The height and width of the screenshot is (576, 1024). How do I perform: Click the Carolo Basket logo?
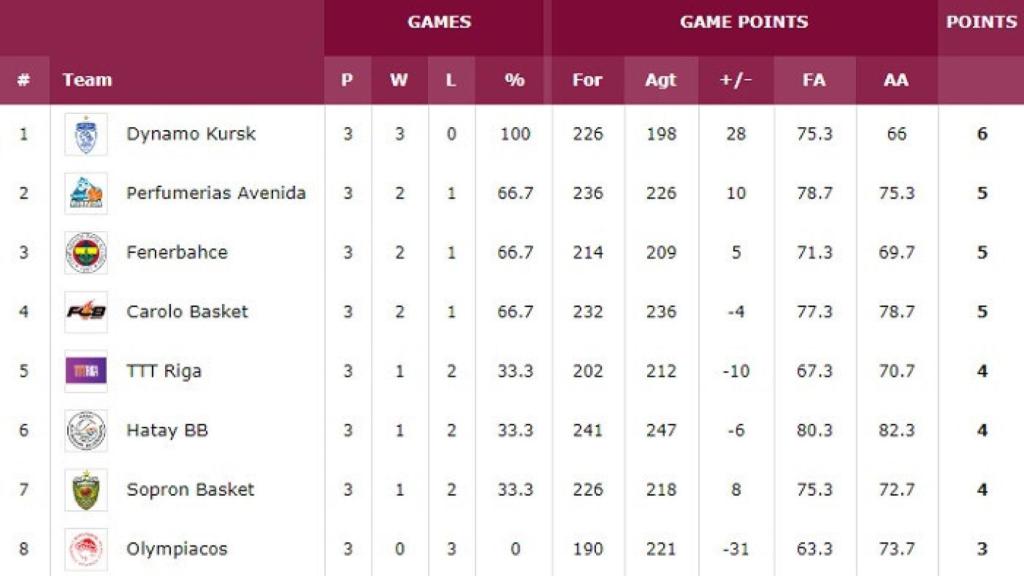tap(86, 311)
